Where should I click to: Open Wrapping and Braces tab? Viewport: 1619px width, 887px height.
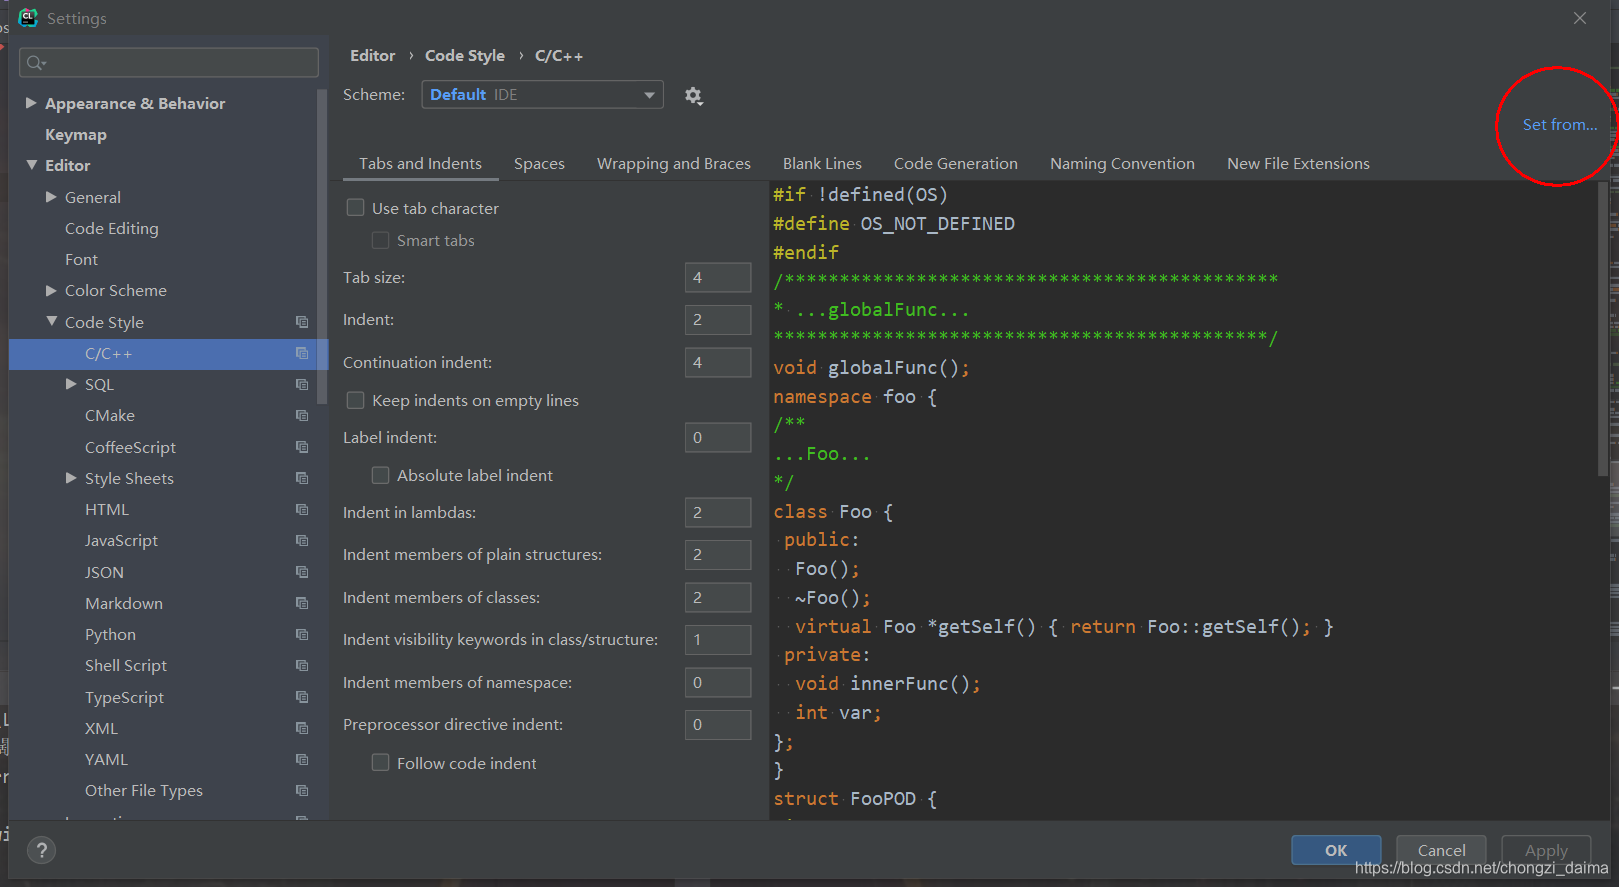(674, 163)
